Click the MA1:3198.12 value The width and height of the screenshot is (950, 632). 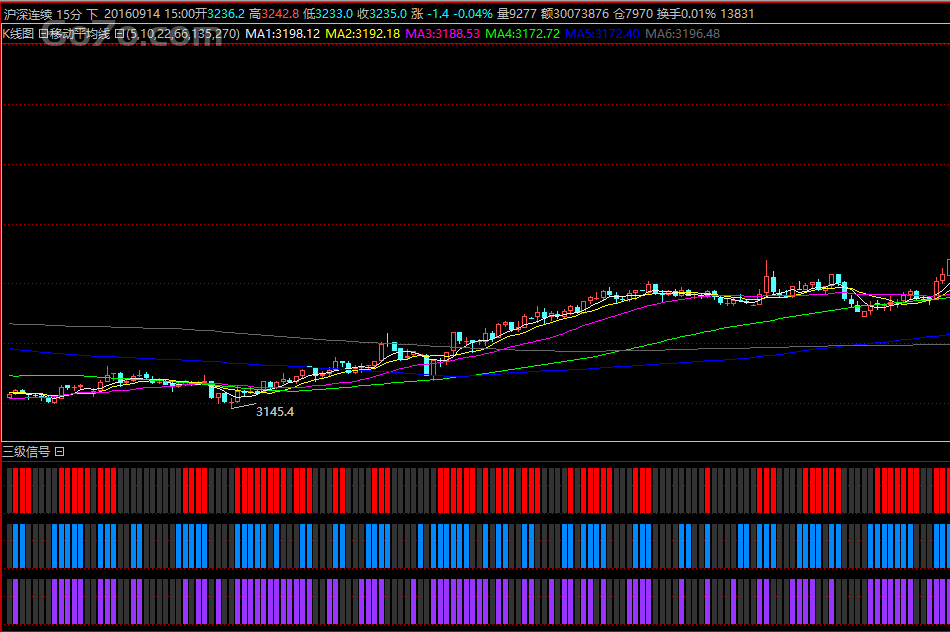282,34
